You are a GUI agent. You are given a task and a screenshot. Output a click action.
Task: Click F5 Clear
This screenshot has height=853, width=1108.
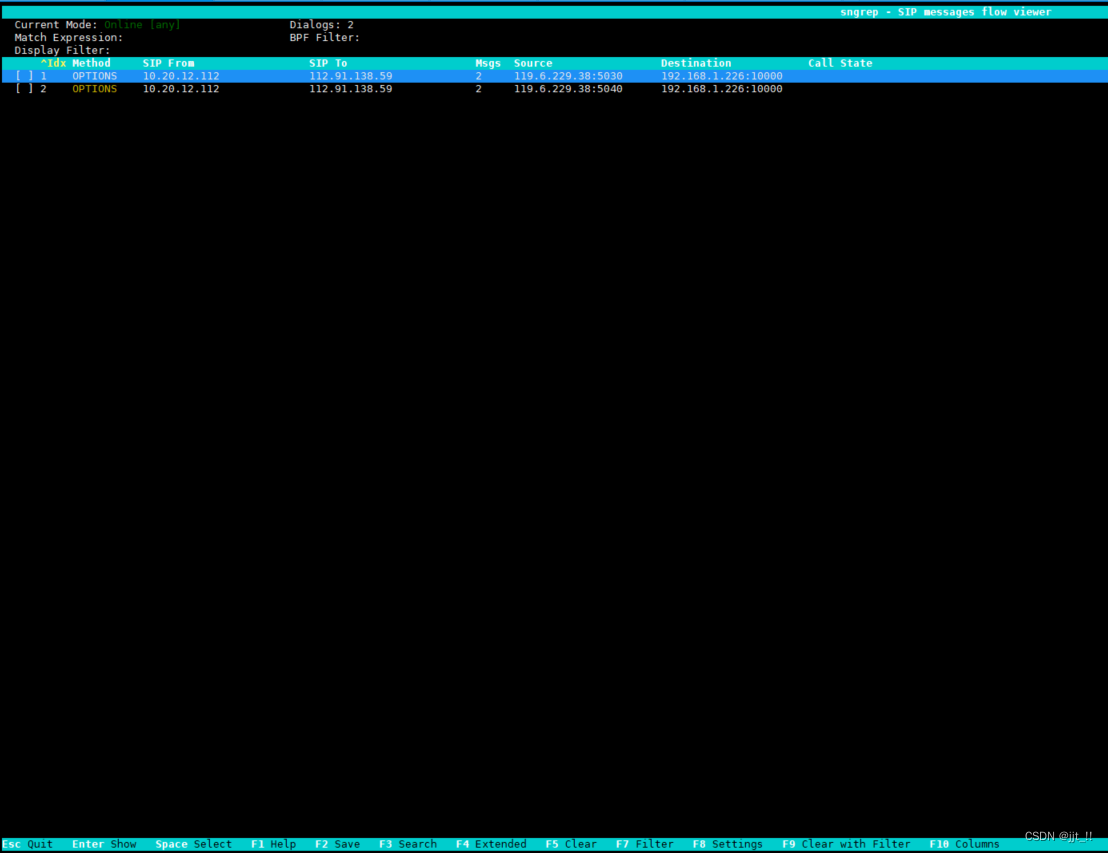tap(571, 844)
